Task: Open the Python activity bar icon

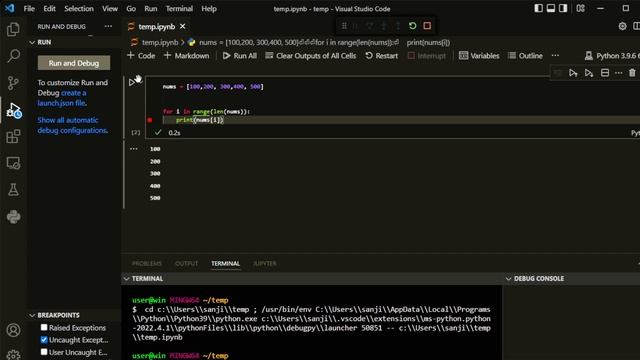Action: [13, 216]
